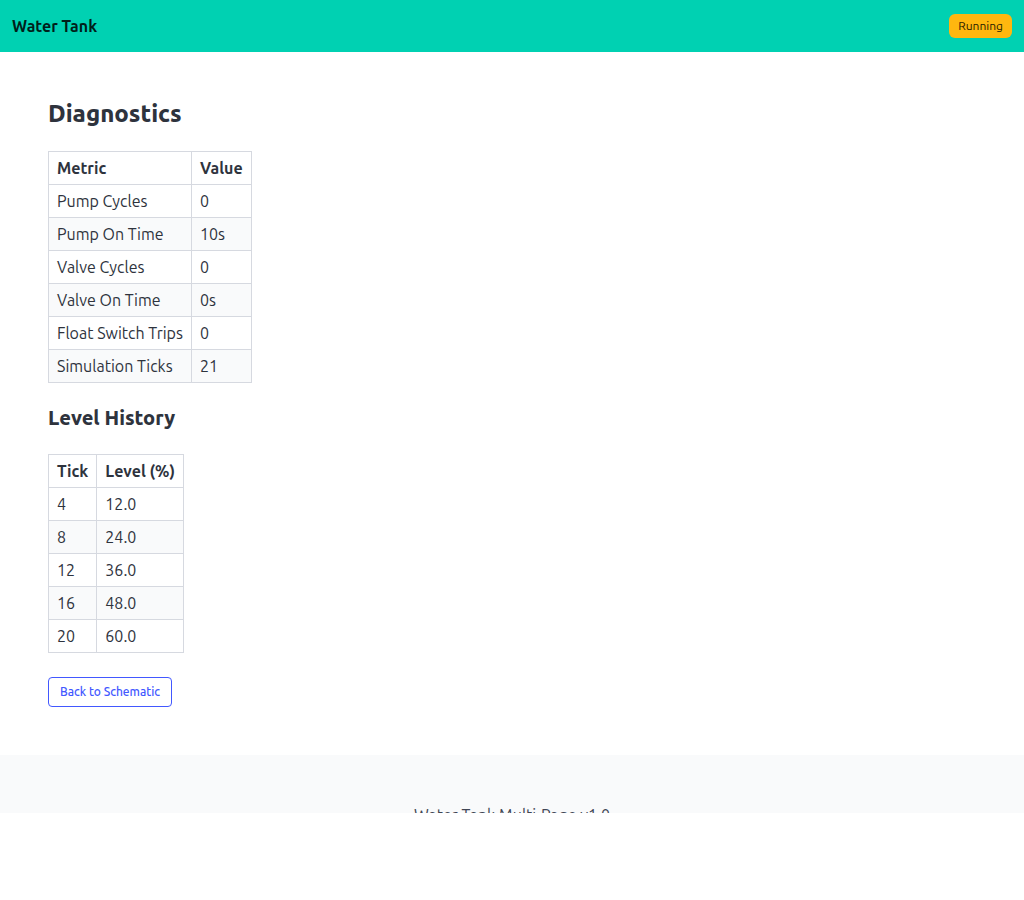
Task: Click the Tick column header
Action: [72, 472]
